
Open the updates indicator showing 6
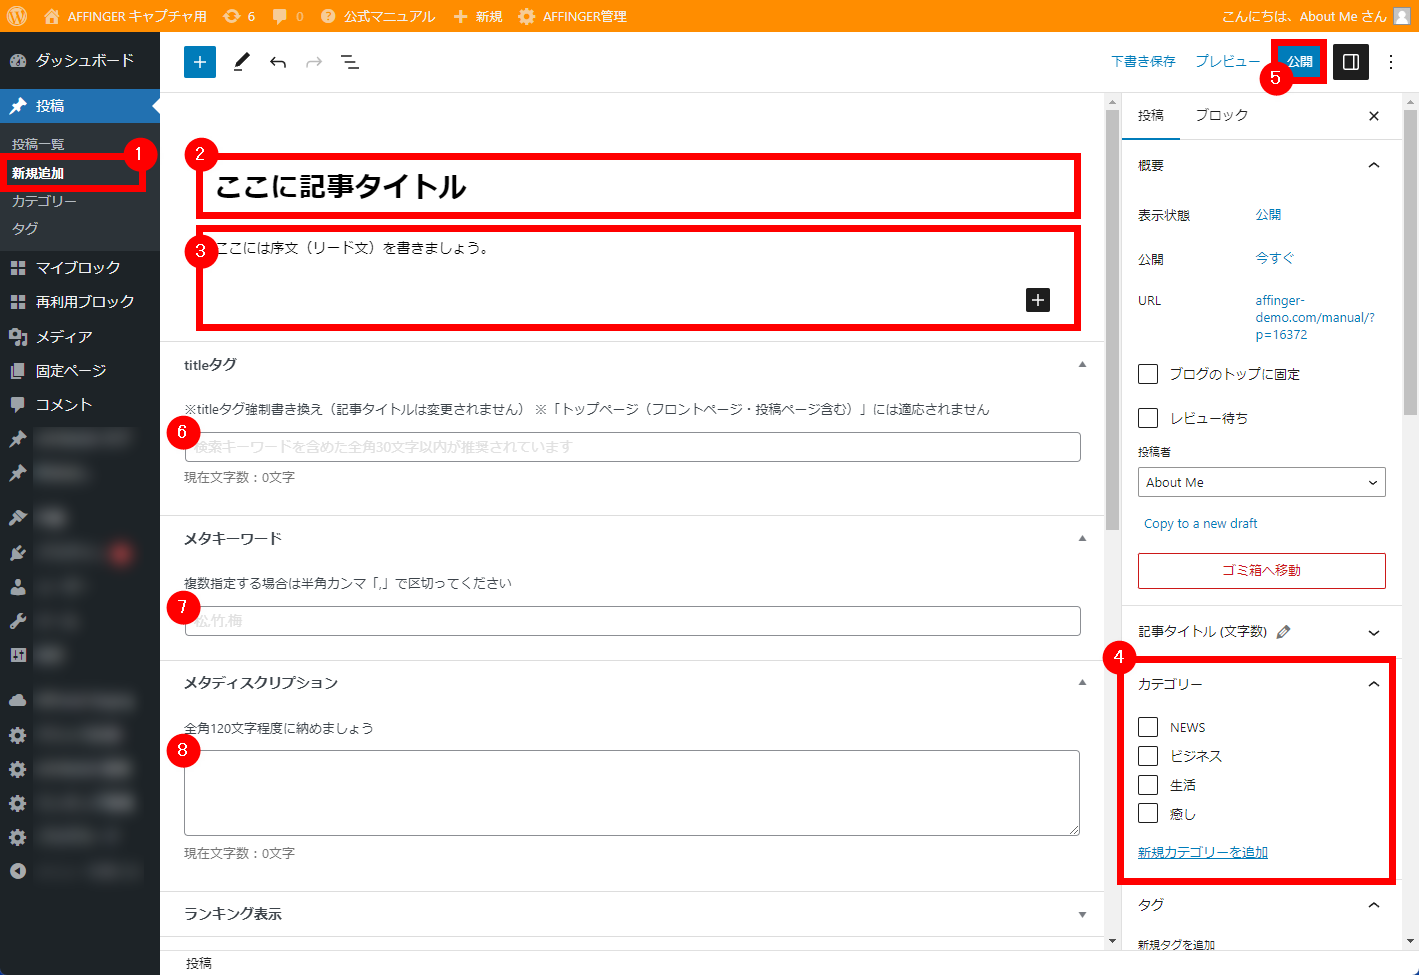pos(239,16)
